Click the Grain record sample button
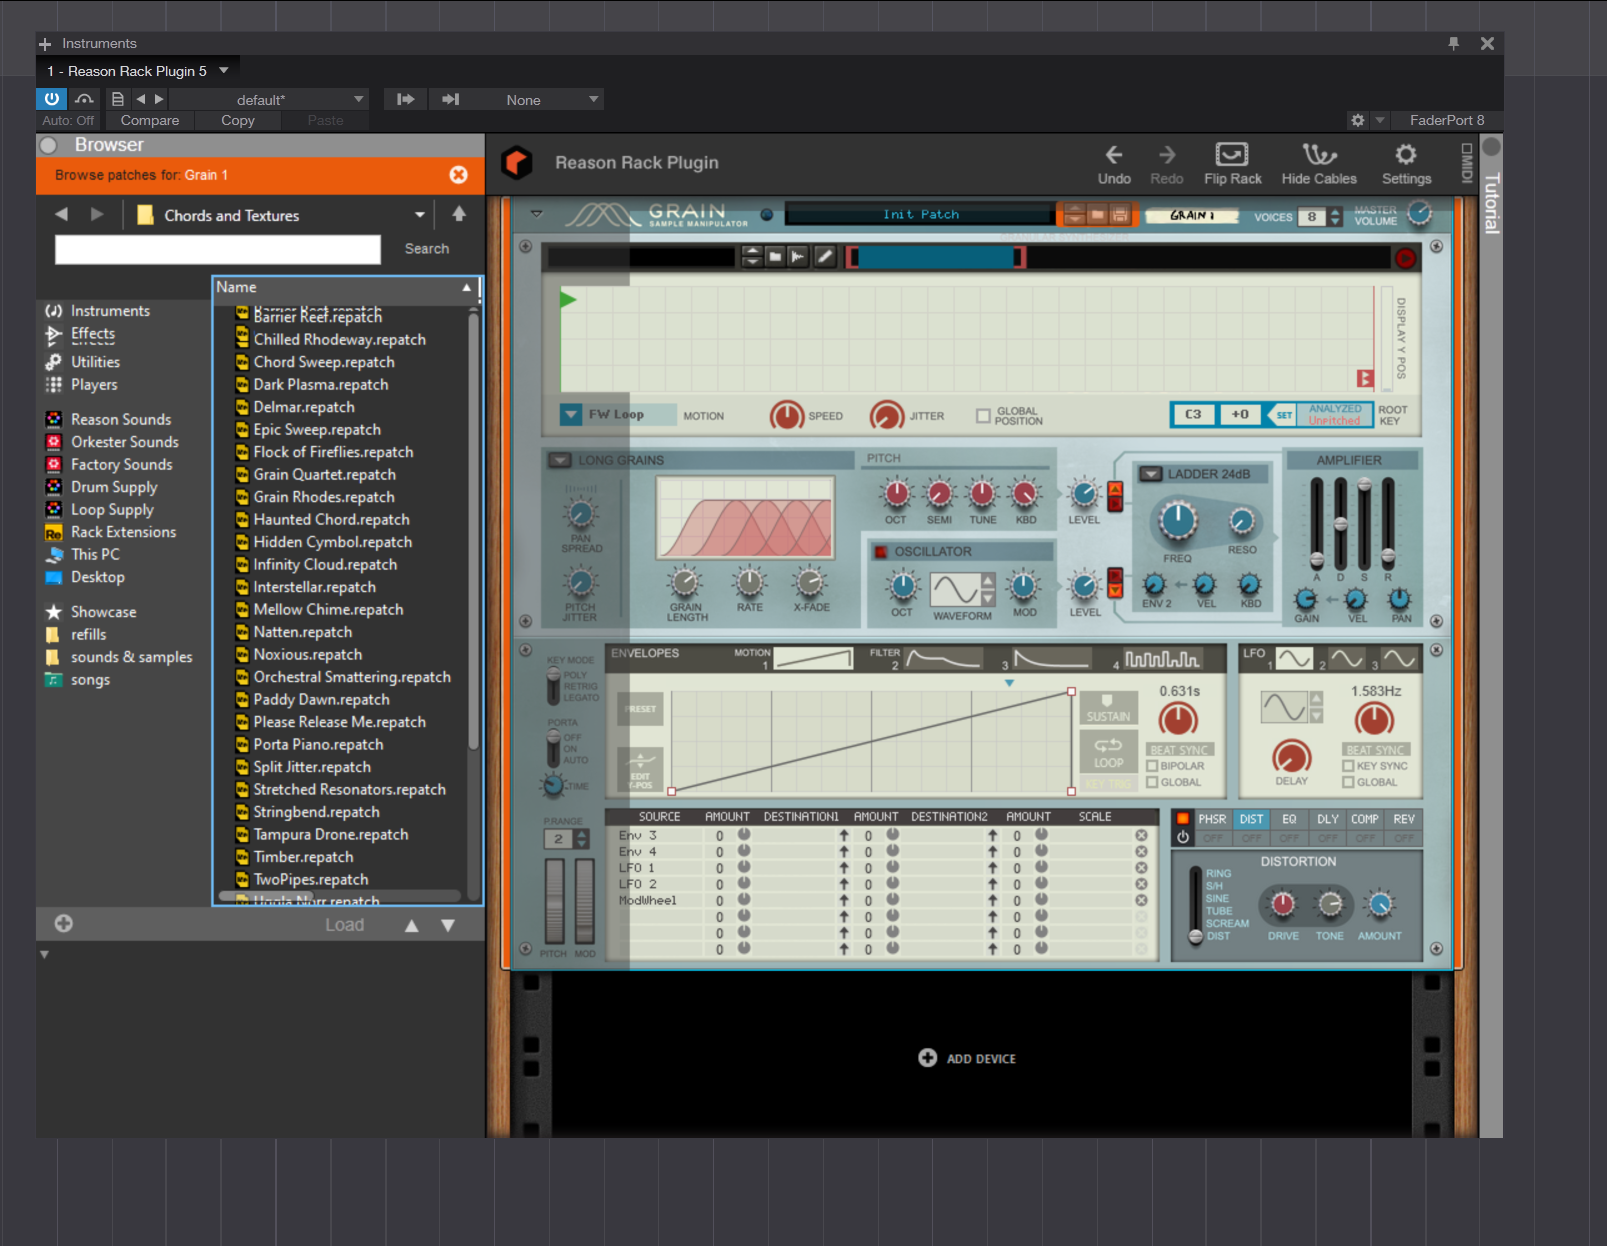Viewport: 1607px width, 1246px height. [1405, 258]
